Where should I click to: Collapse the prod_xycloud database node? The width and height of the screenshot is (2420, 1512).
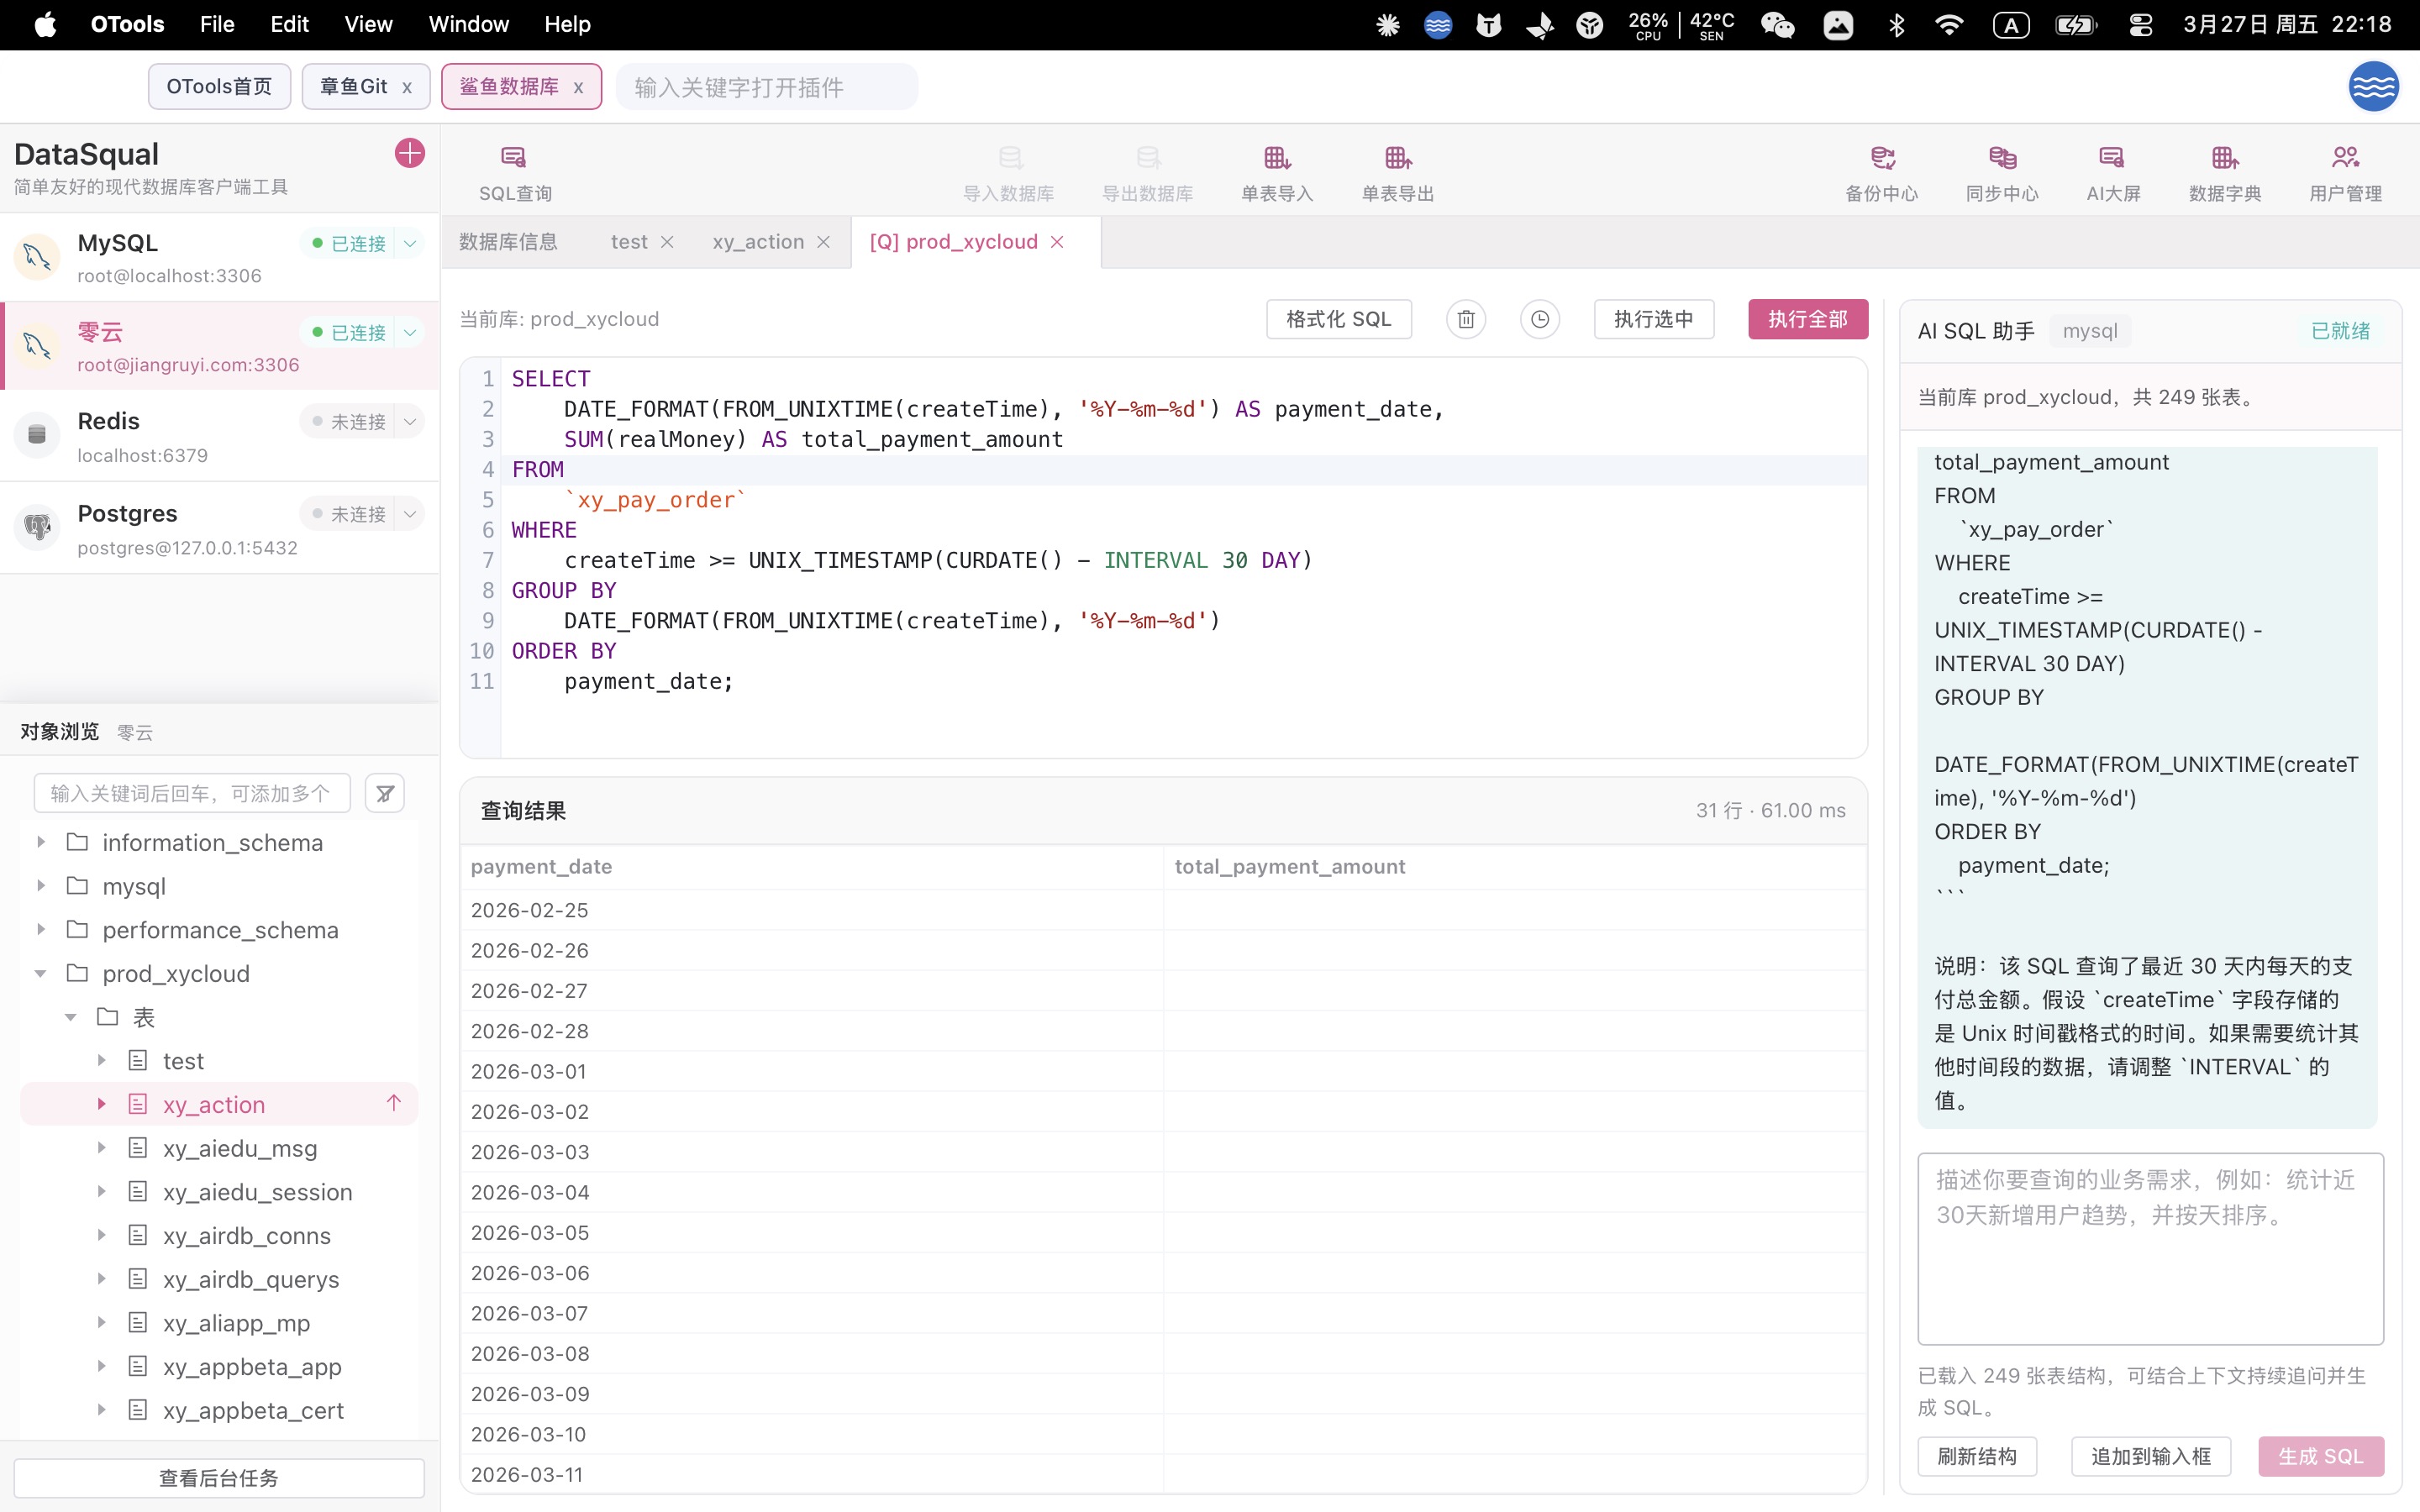(x=41, y=973)
